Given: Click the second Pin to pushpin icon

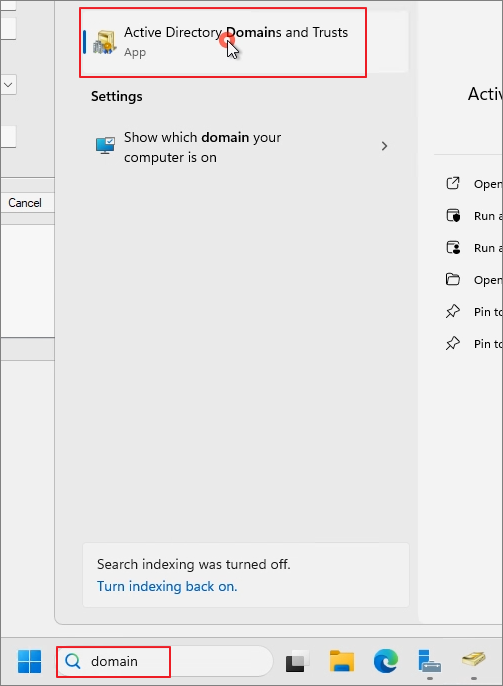Looking at the screenshot, I should 453,343.
